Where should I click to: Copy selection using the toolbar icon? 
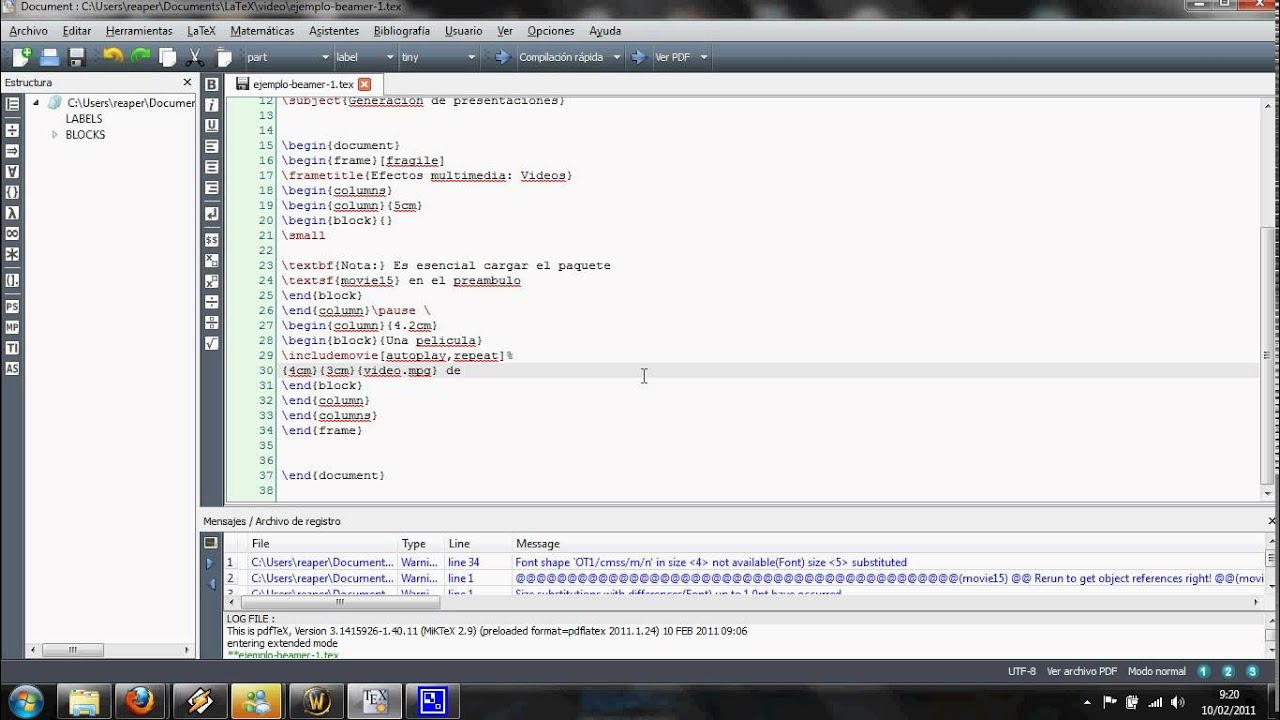(x=168, y=57)
